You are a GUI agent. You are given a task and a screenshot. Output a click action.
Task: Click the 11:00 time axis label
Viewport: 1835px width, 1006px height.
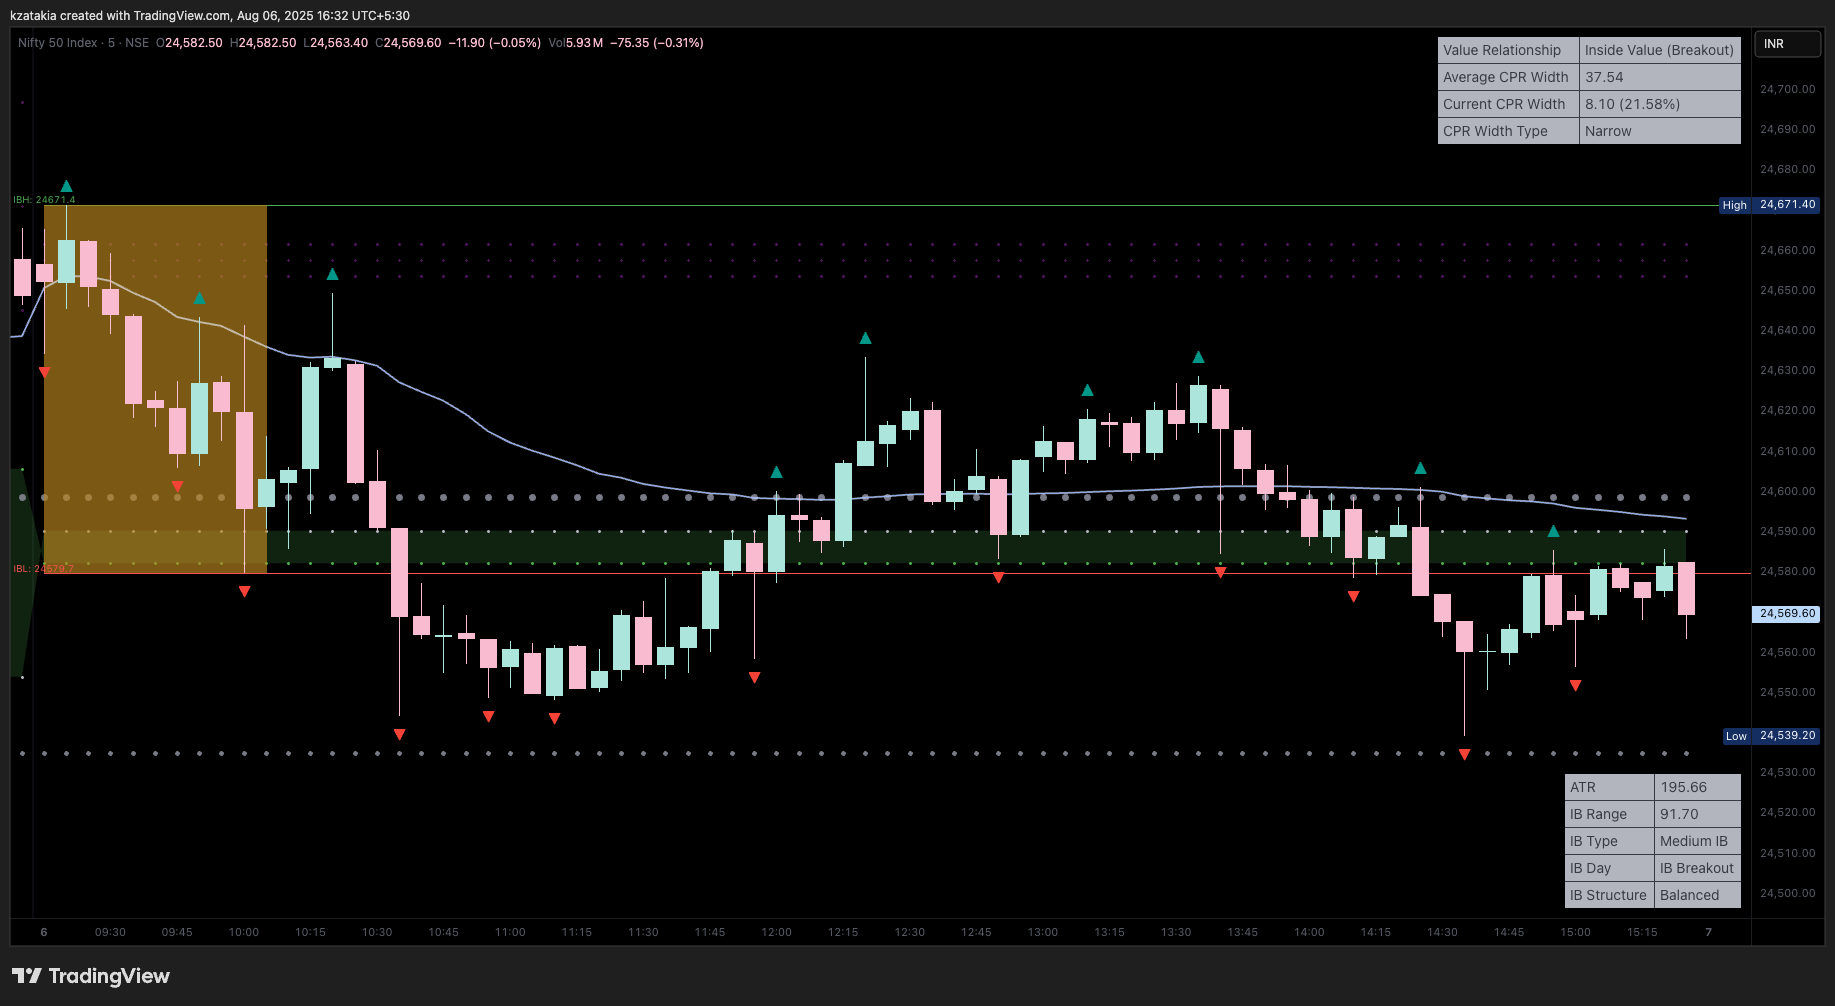pyautogui.click(x=510, y=932)
